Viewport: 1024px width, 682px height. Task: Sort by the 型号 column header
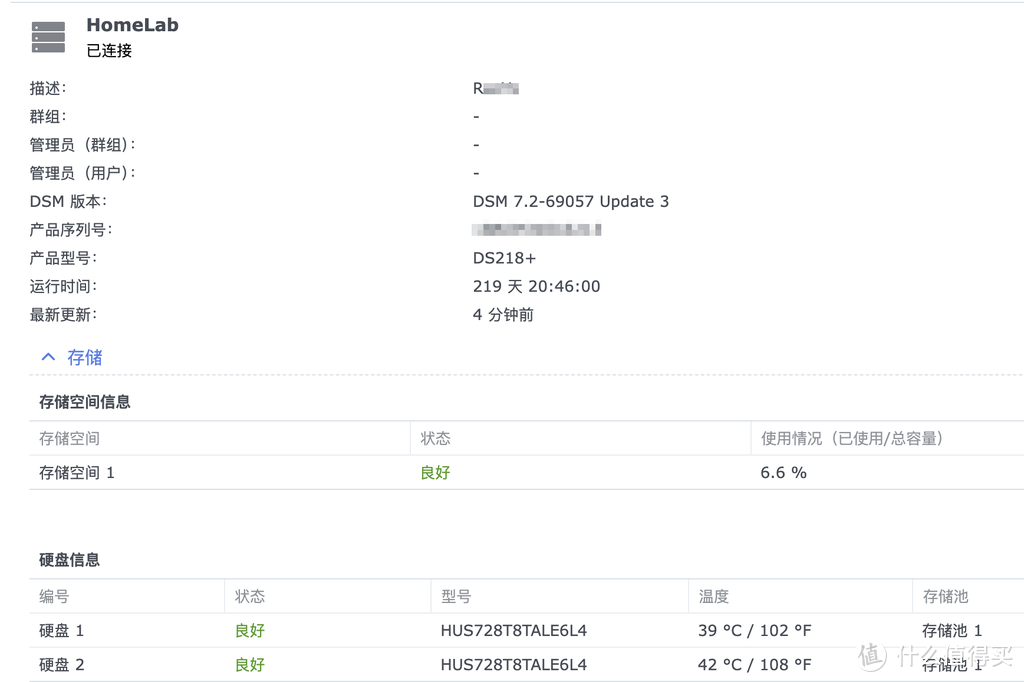tap(455, 596)
